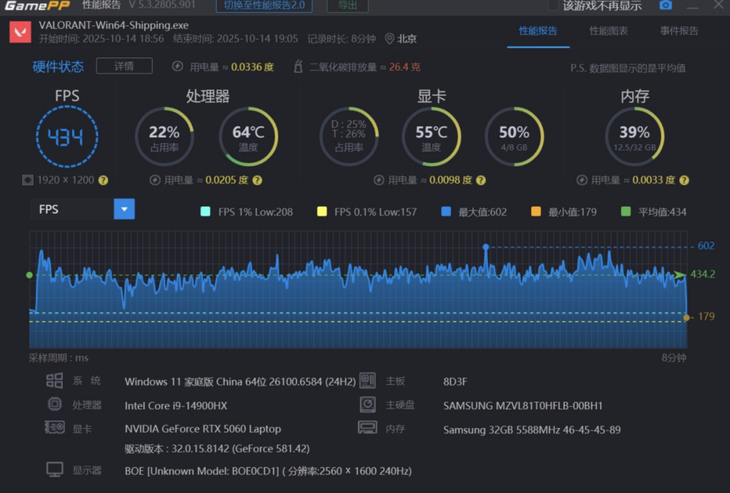Click the graphics card icon in system info

pos(54,428)
